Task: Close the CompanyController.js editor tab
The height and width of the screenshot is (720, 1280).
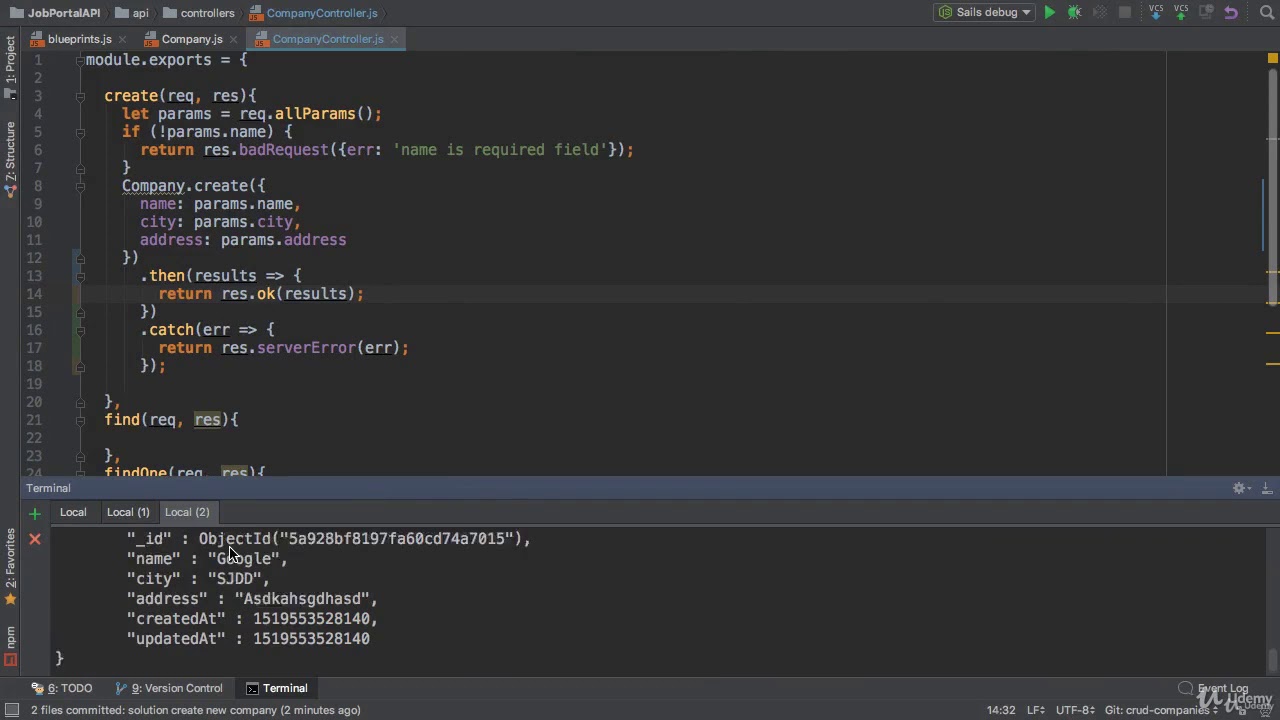Action: coord(394,39)
